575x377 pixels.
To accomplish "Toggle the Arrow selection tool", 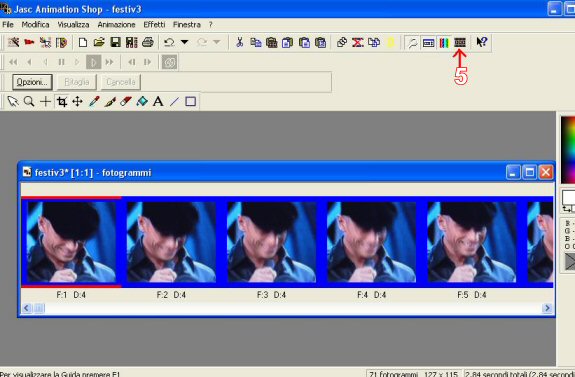I will pos(13,102).
